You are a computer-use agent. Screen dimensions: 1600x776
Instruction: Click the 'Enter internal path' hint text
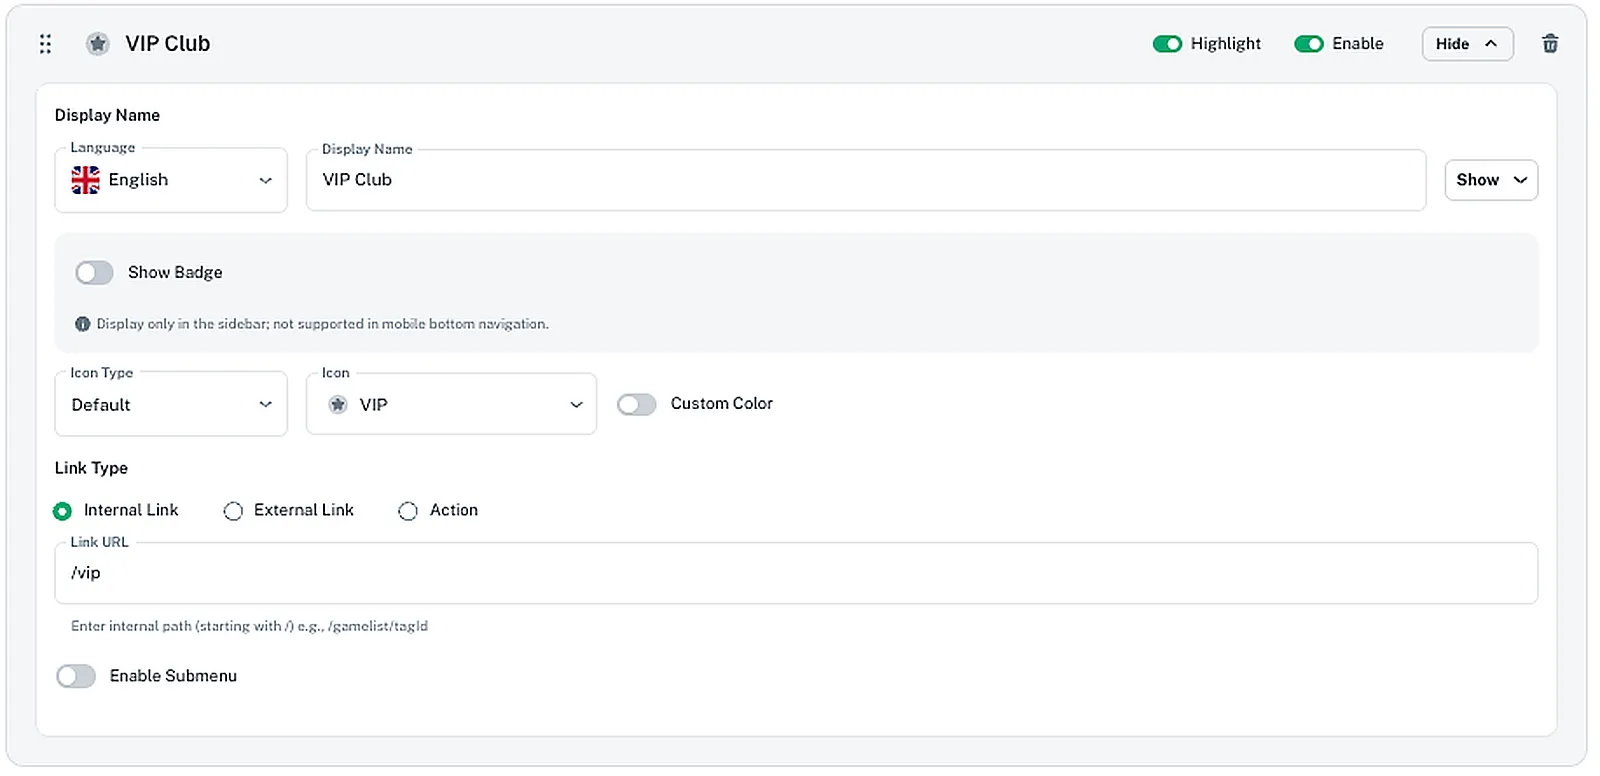(x=249, y=626)
